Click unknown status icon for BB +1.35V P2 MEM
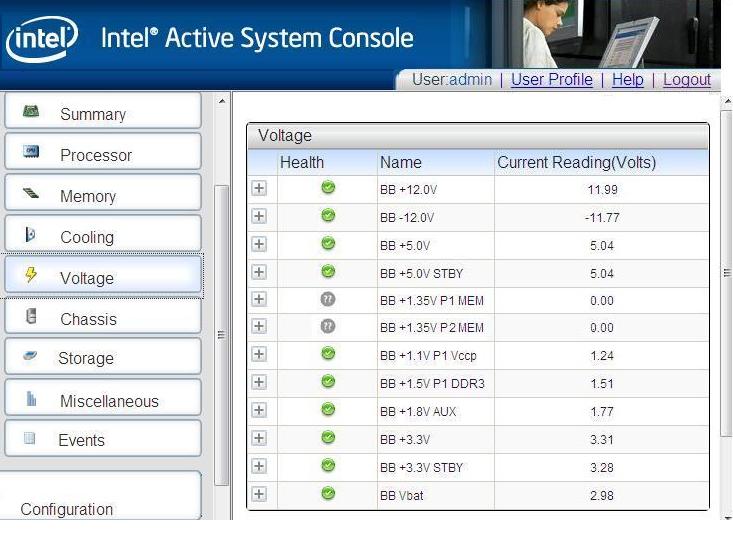This screenshot has width=733, height=535. pos(328,326)
